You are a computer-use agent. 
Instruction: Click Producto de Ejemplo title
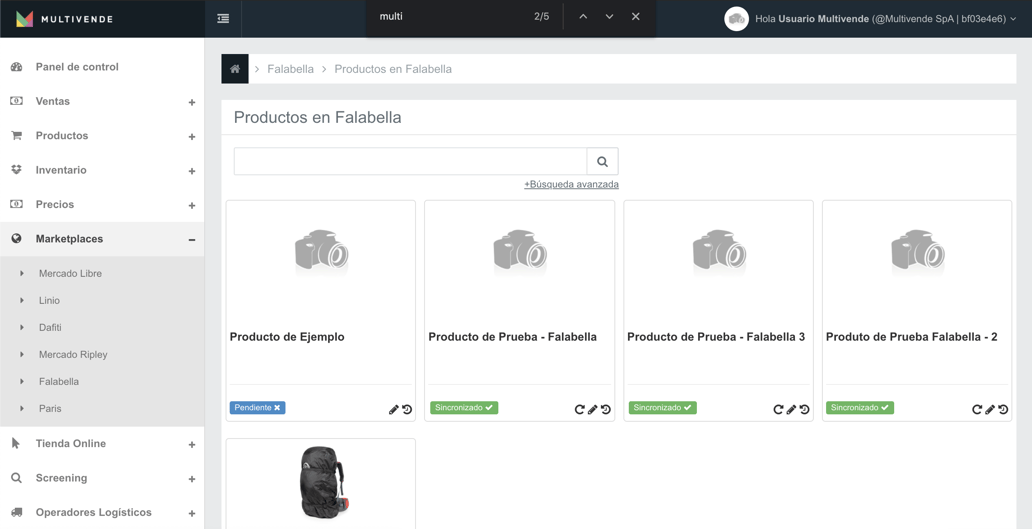[x=287, y=337]
